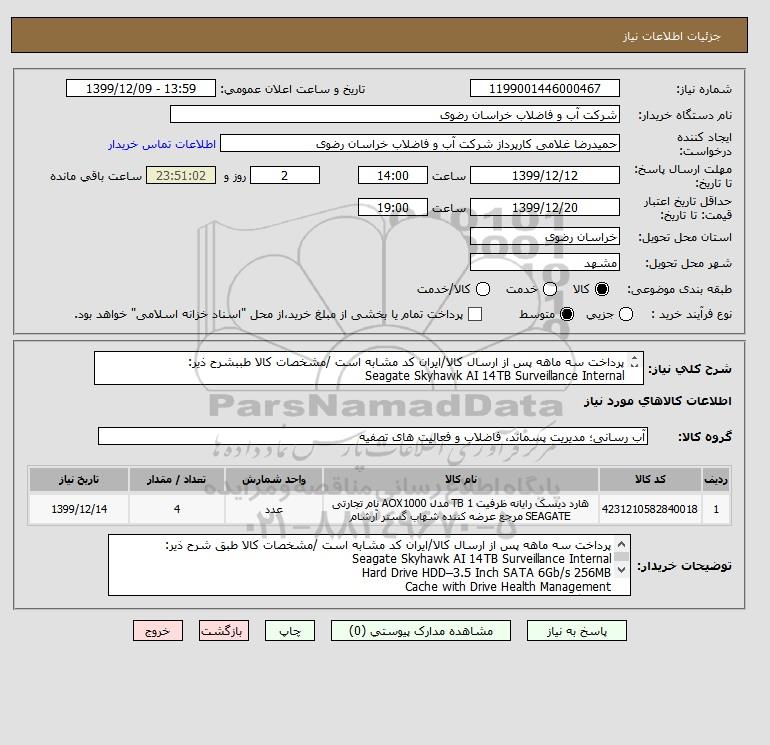Viewport: 770px width, 745px height.
Task: Click the remaining time field 23:51:02
Action: 181,175
